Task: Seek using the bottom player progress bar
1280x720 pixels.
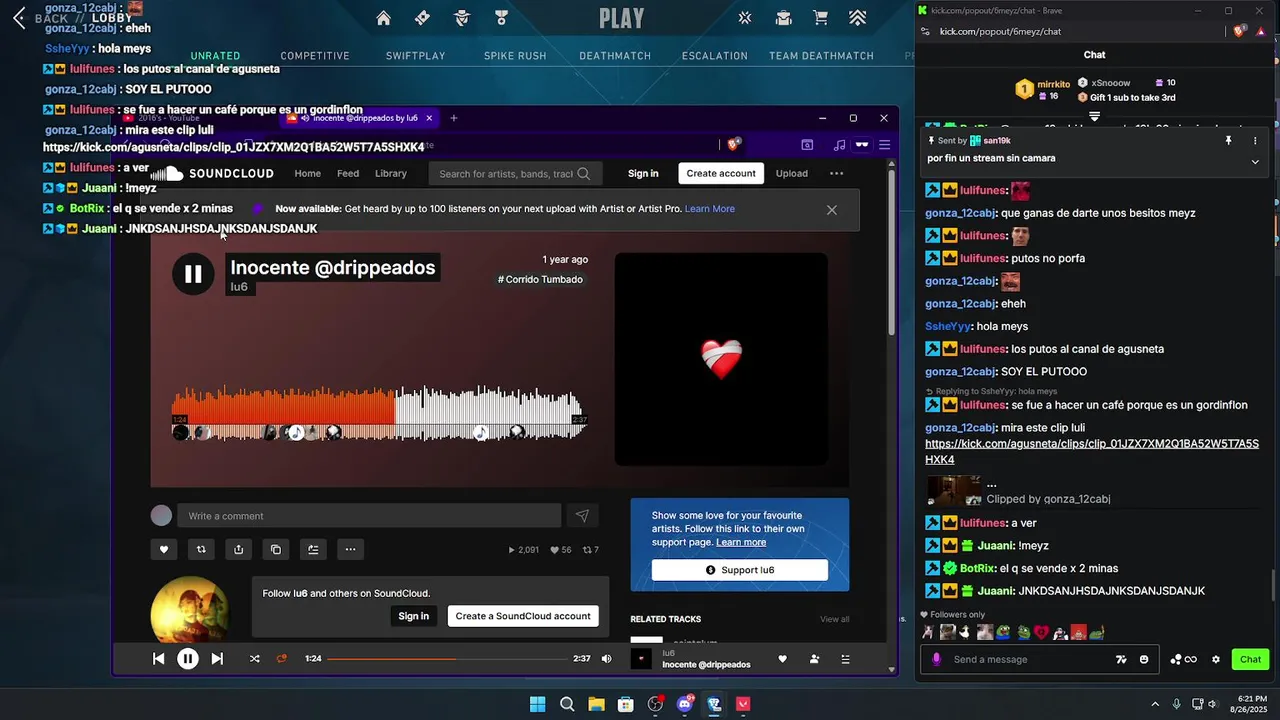Action: coord(448,659)
